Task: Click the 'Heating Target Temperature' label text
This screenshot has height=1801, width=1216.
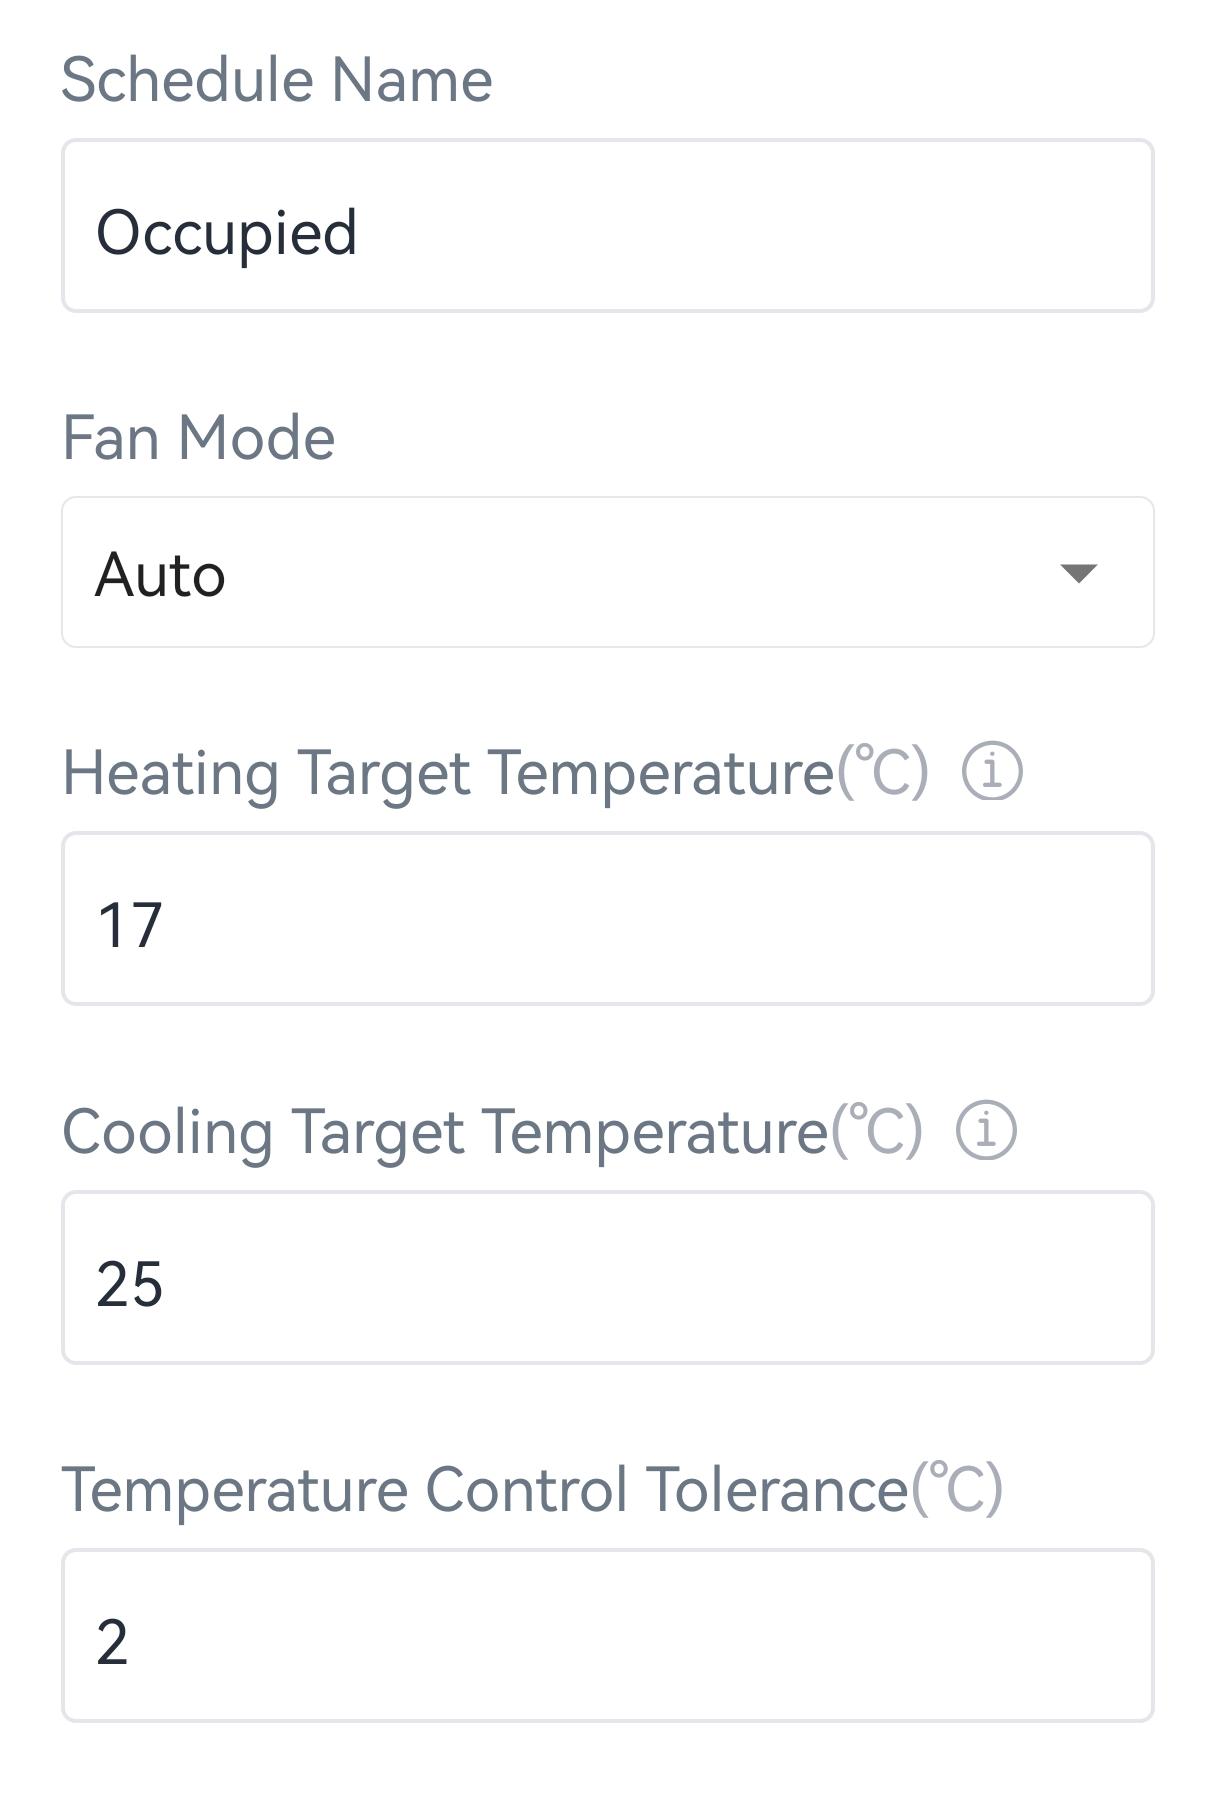Action: [x=448, y=773]
